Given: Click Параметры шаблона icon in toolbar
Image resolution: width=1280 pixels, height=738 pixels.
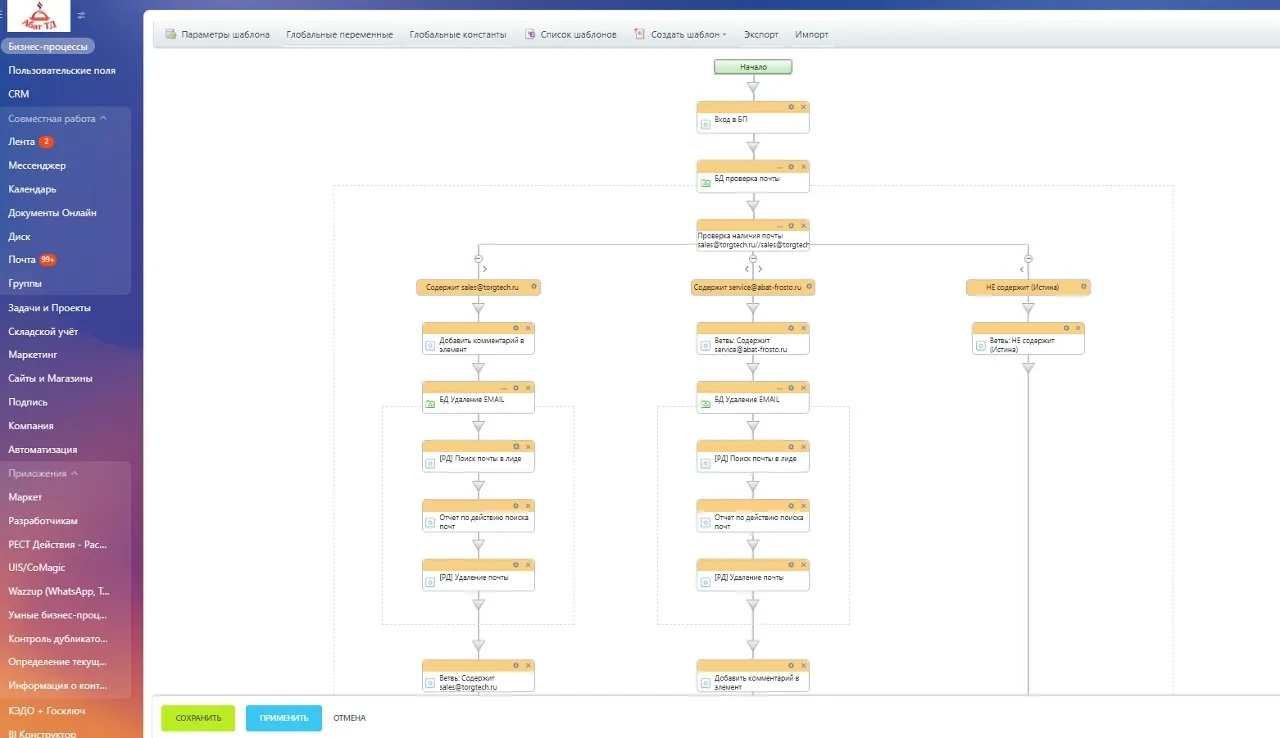Looking at the screenshot, I should pyautogui.click(x=170, y=34).
